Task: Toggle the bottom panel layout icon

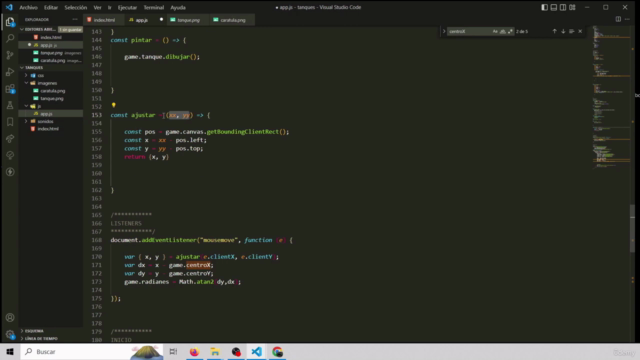Action: (553, 7)
